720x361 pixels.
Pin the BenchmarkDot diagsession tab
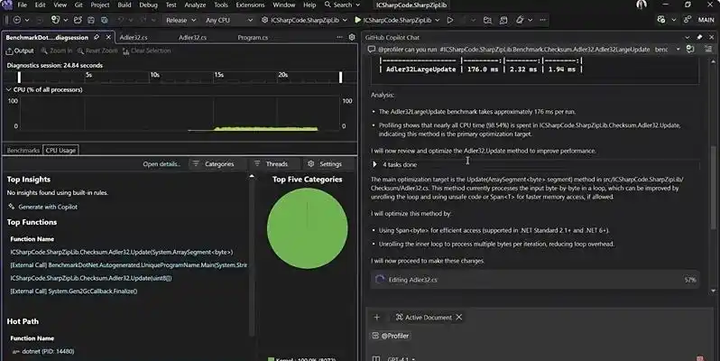pyautogui.click(x=97, y=37)
